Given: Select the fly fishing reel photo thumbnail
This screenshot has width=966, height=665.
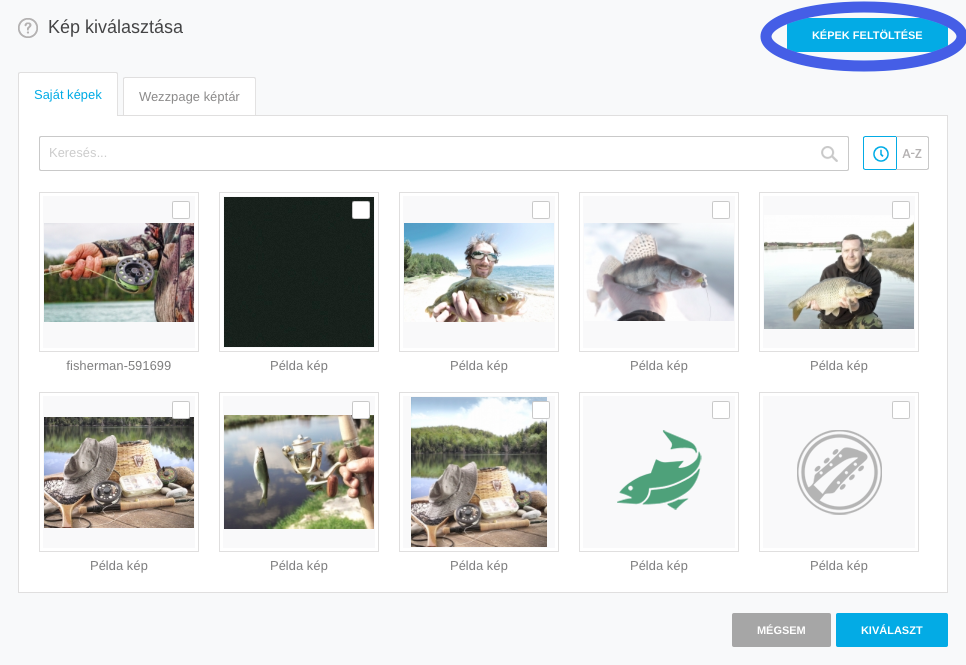Looking at the screenshot, I should pos(119,272).
